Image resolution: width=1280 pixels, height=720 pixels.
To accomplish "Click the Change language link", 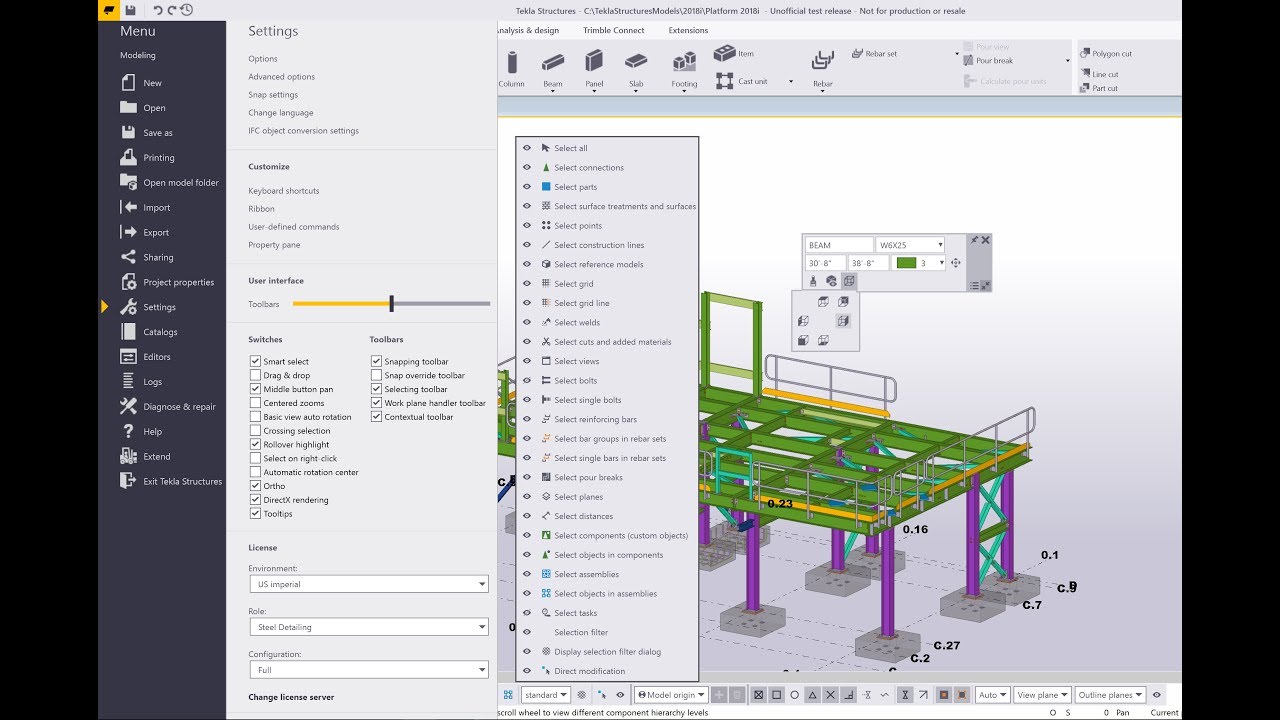I will click(x=281, y=113).
